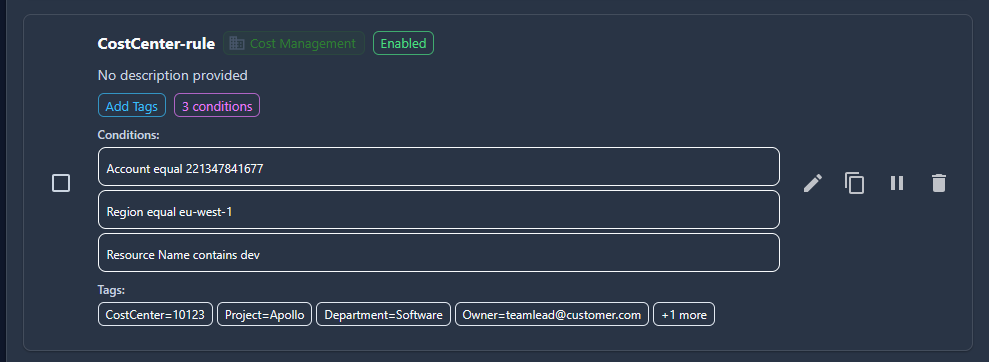Open the 3 conditions badge
This screenshot has height=362, width=989.
[x=217, y=106]
